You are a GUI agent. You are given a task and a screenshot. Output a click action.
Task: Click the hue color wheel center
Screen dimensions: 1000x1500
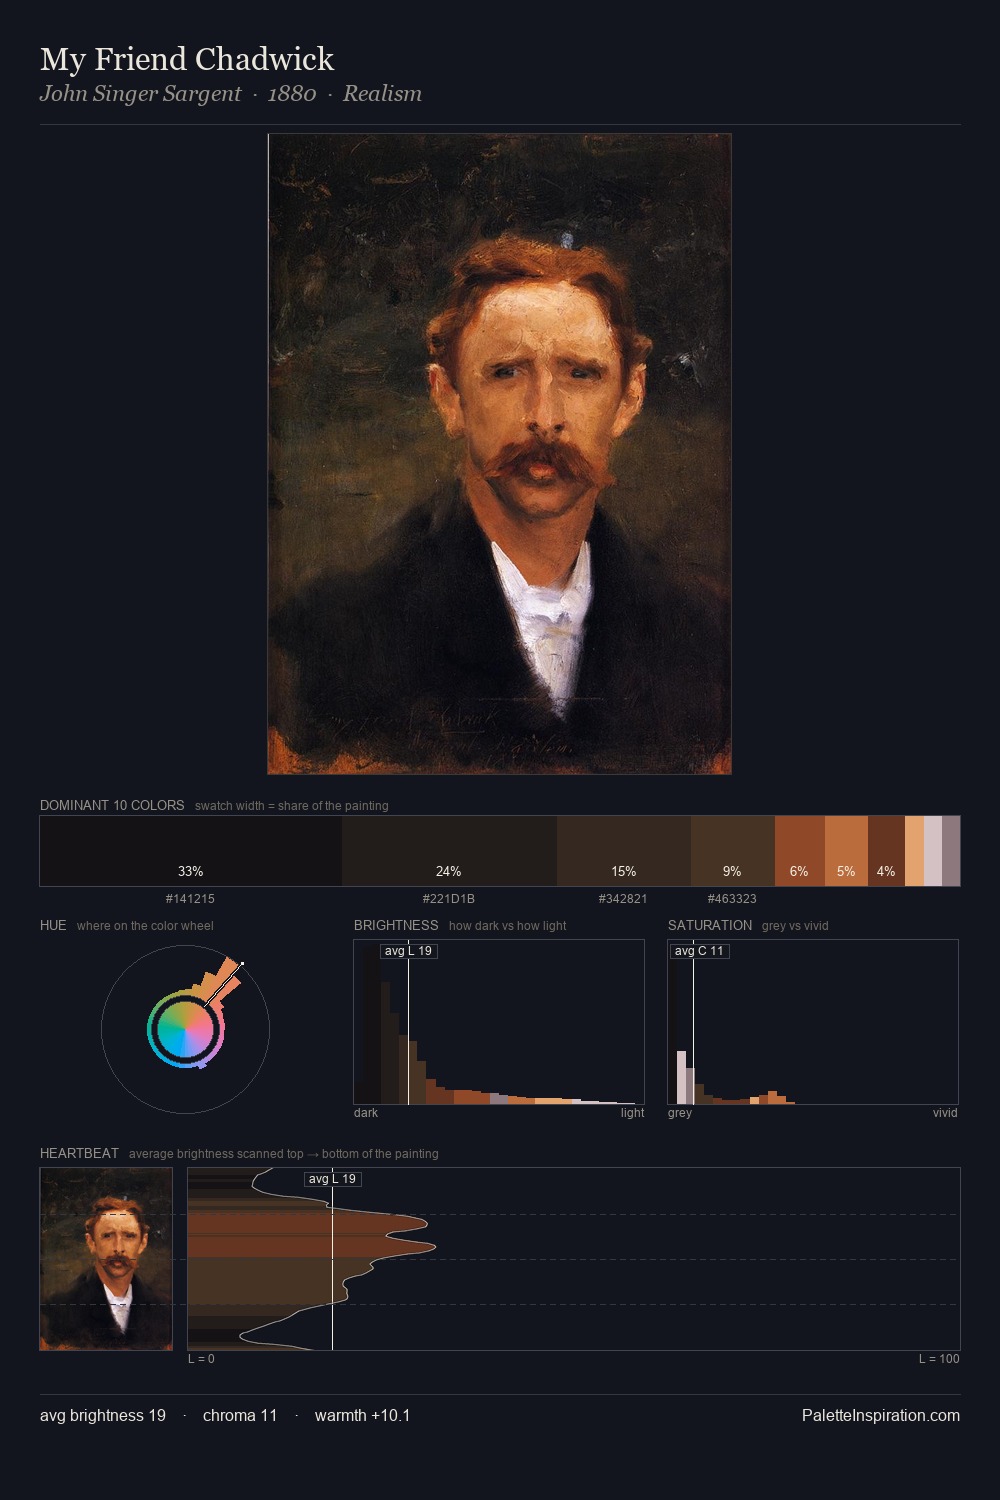click(x=185, y=1028)
